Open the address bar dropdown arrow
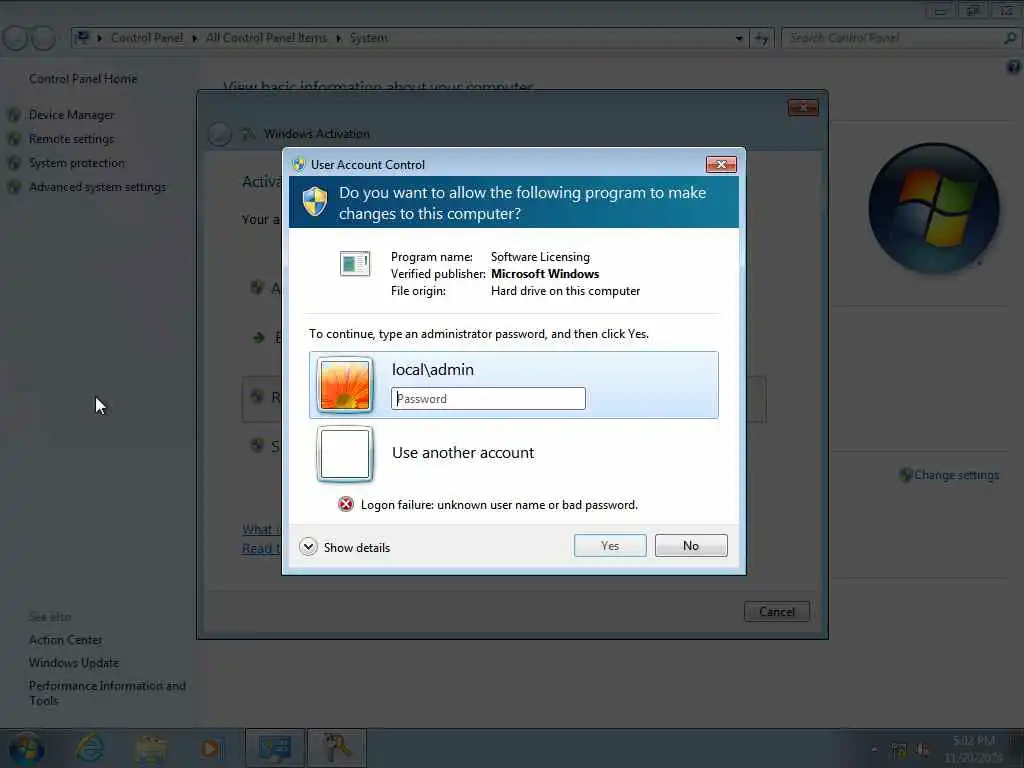This screenshot has width=1024, height=768. tap(739, 39)
